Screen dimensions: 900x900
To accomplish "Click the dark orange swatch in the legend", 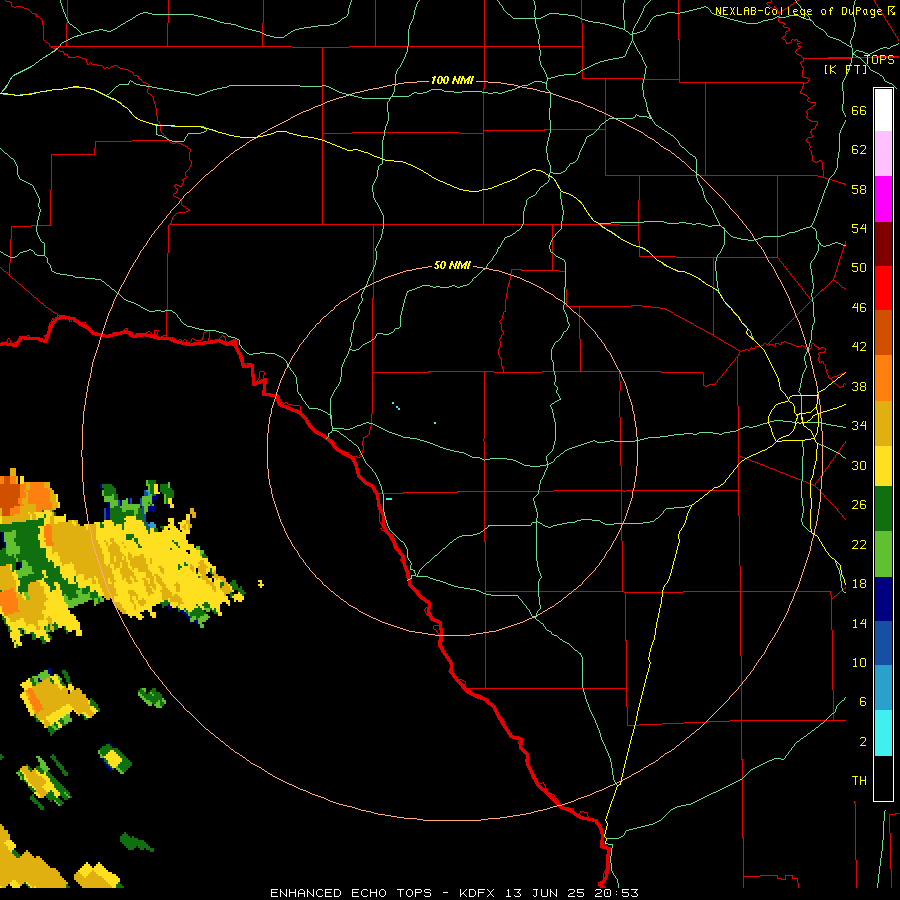I will (883, 332).
